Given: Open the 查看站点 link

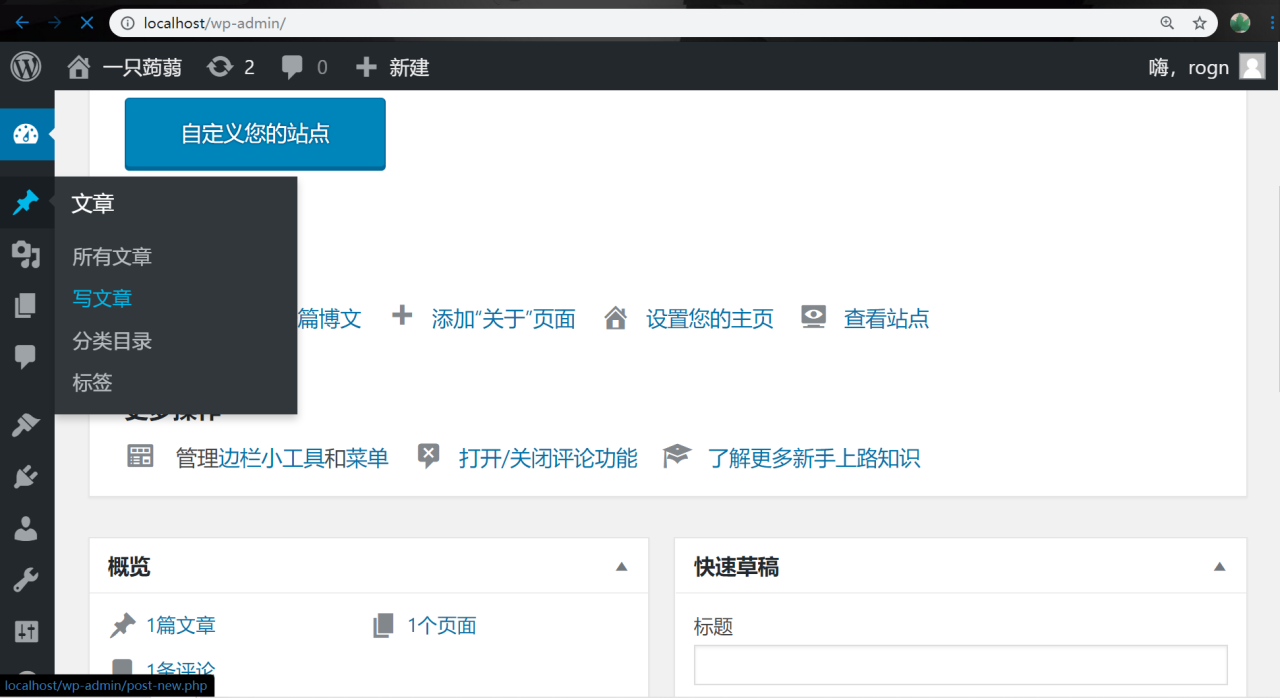Looking at the screenshot, I should pos(886,319).
